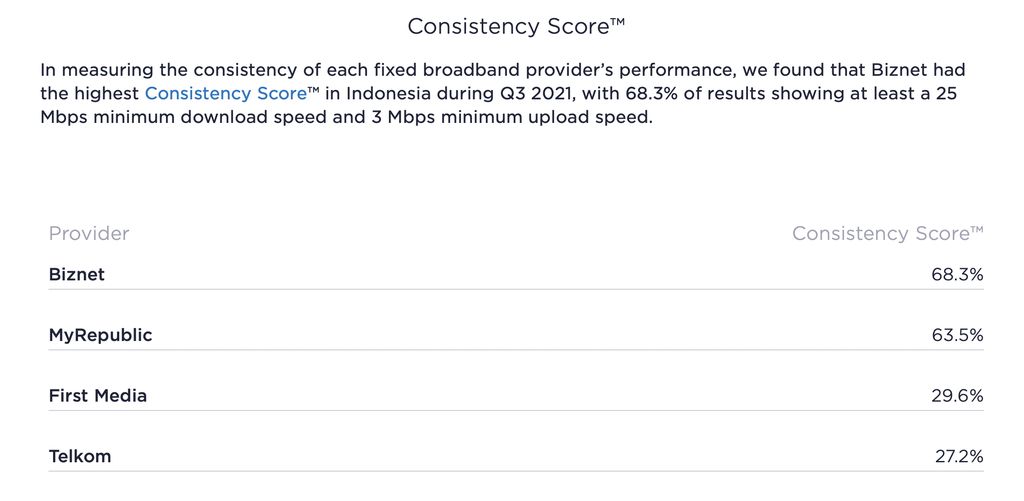
Task: Click MyRepublic's 63.5% score value
Action: (957, 335)
